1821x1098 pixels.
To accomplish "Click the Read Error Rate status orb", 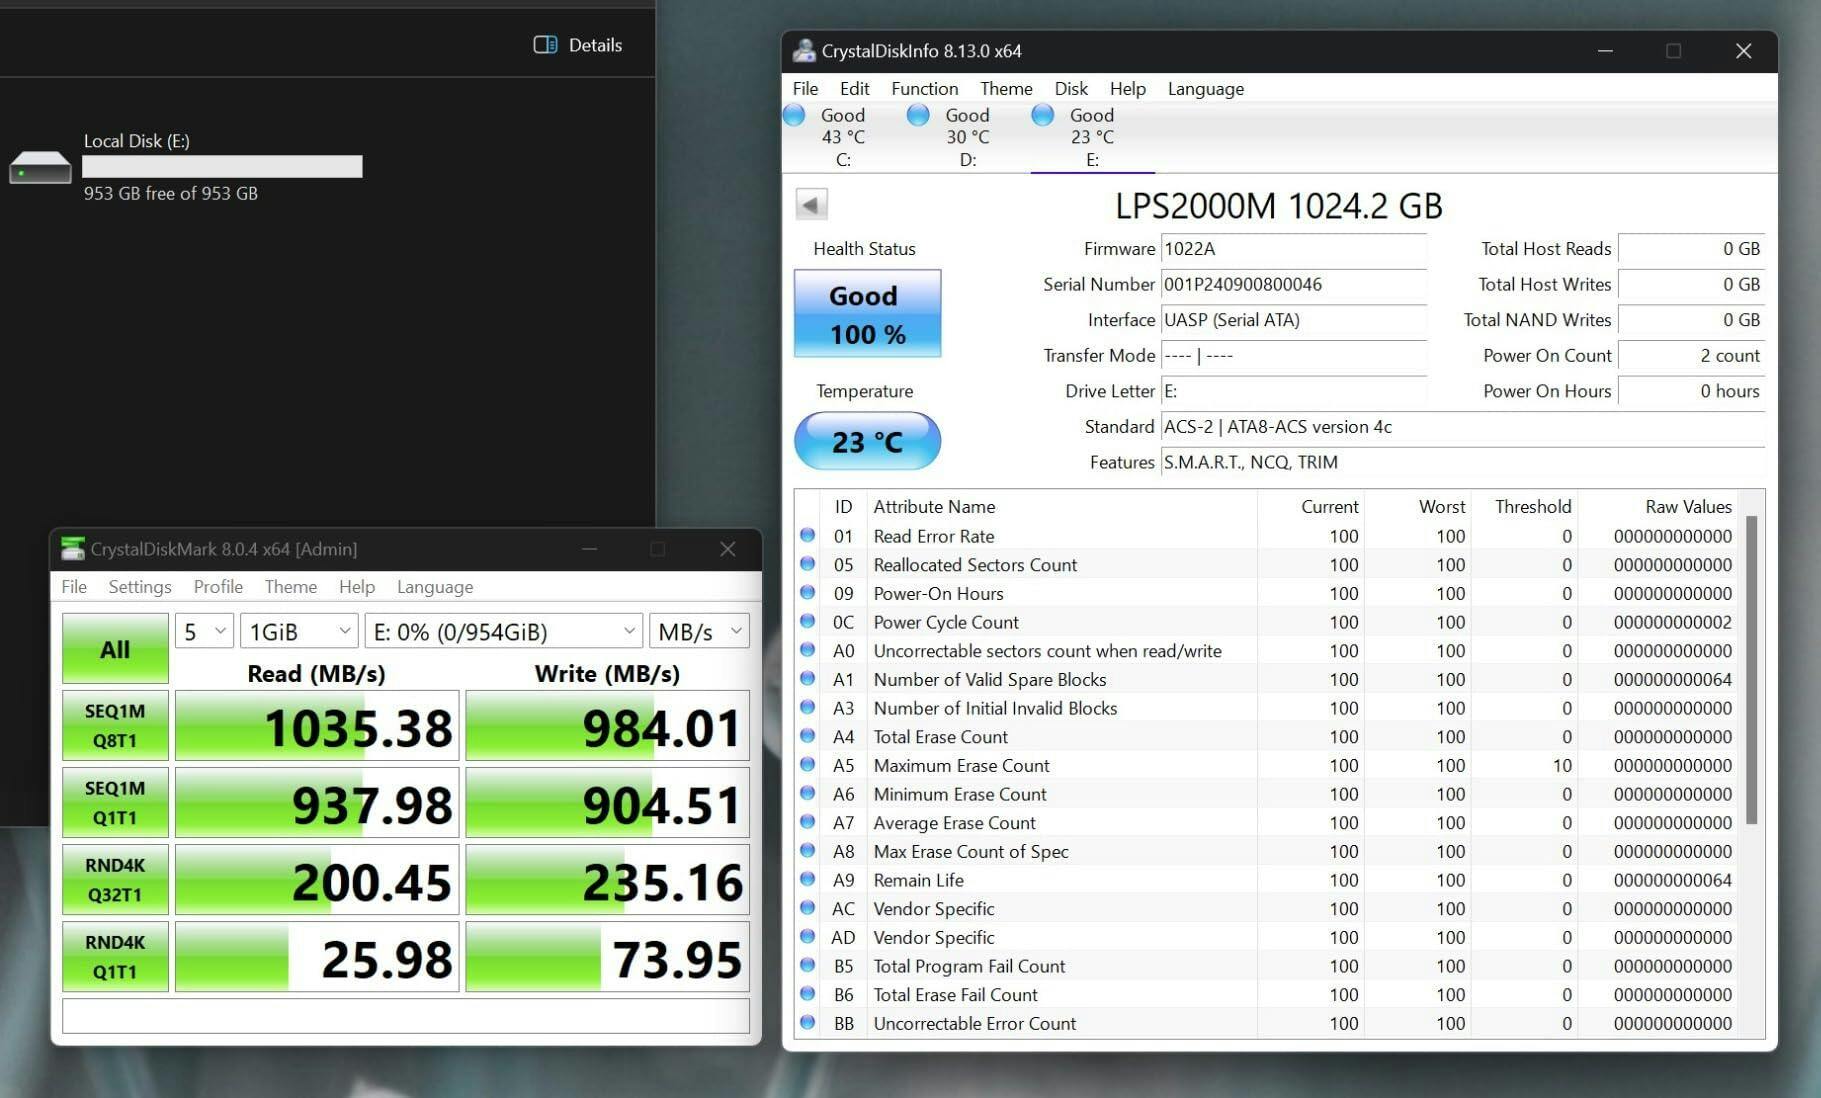I will [x=807, y=536].
